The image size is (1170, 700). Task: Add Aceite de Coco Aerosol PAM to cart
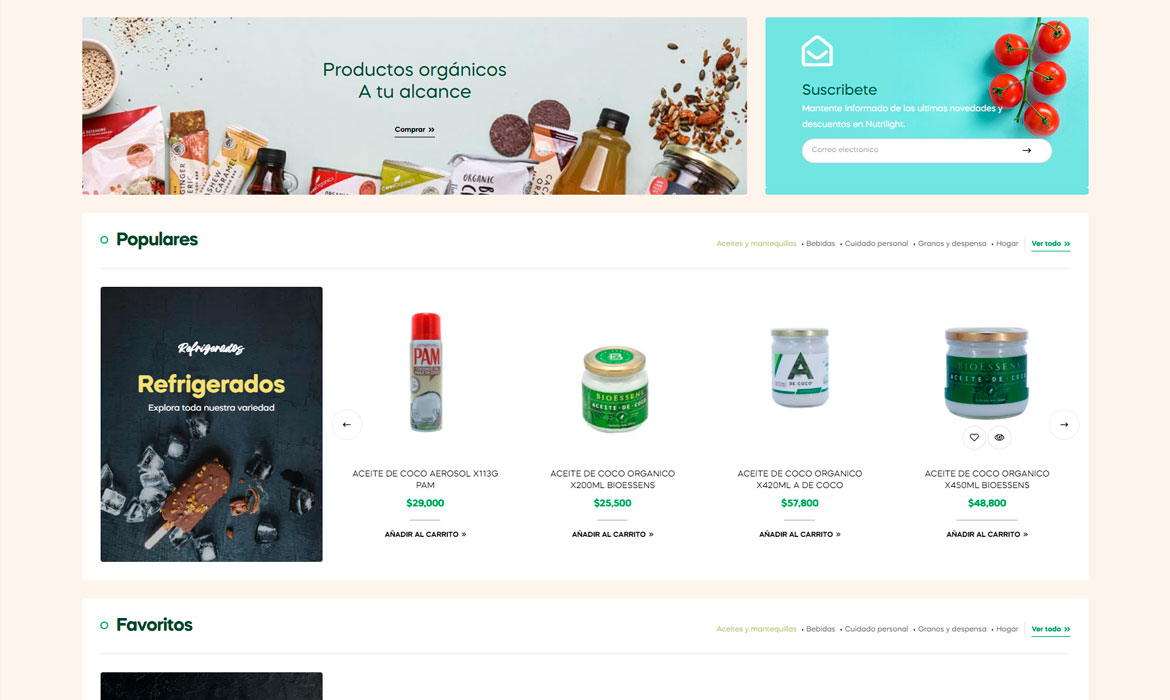[425, 534]
